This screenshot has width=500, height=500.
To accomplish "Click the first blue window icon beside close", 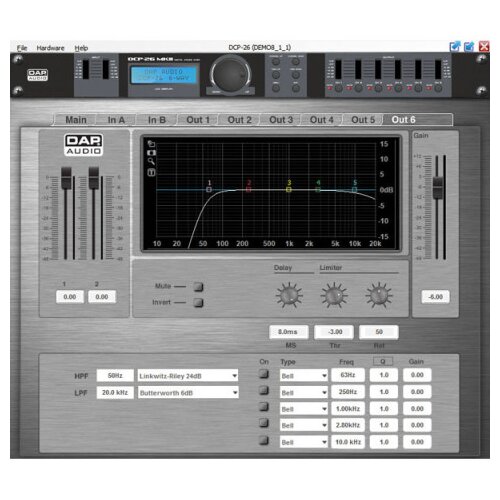I will pos(455,47).
